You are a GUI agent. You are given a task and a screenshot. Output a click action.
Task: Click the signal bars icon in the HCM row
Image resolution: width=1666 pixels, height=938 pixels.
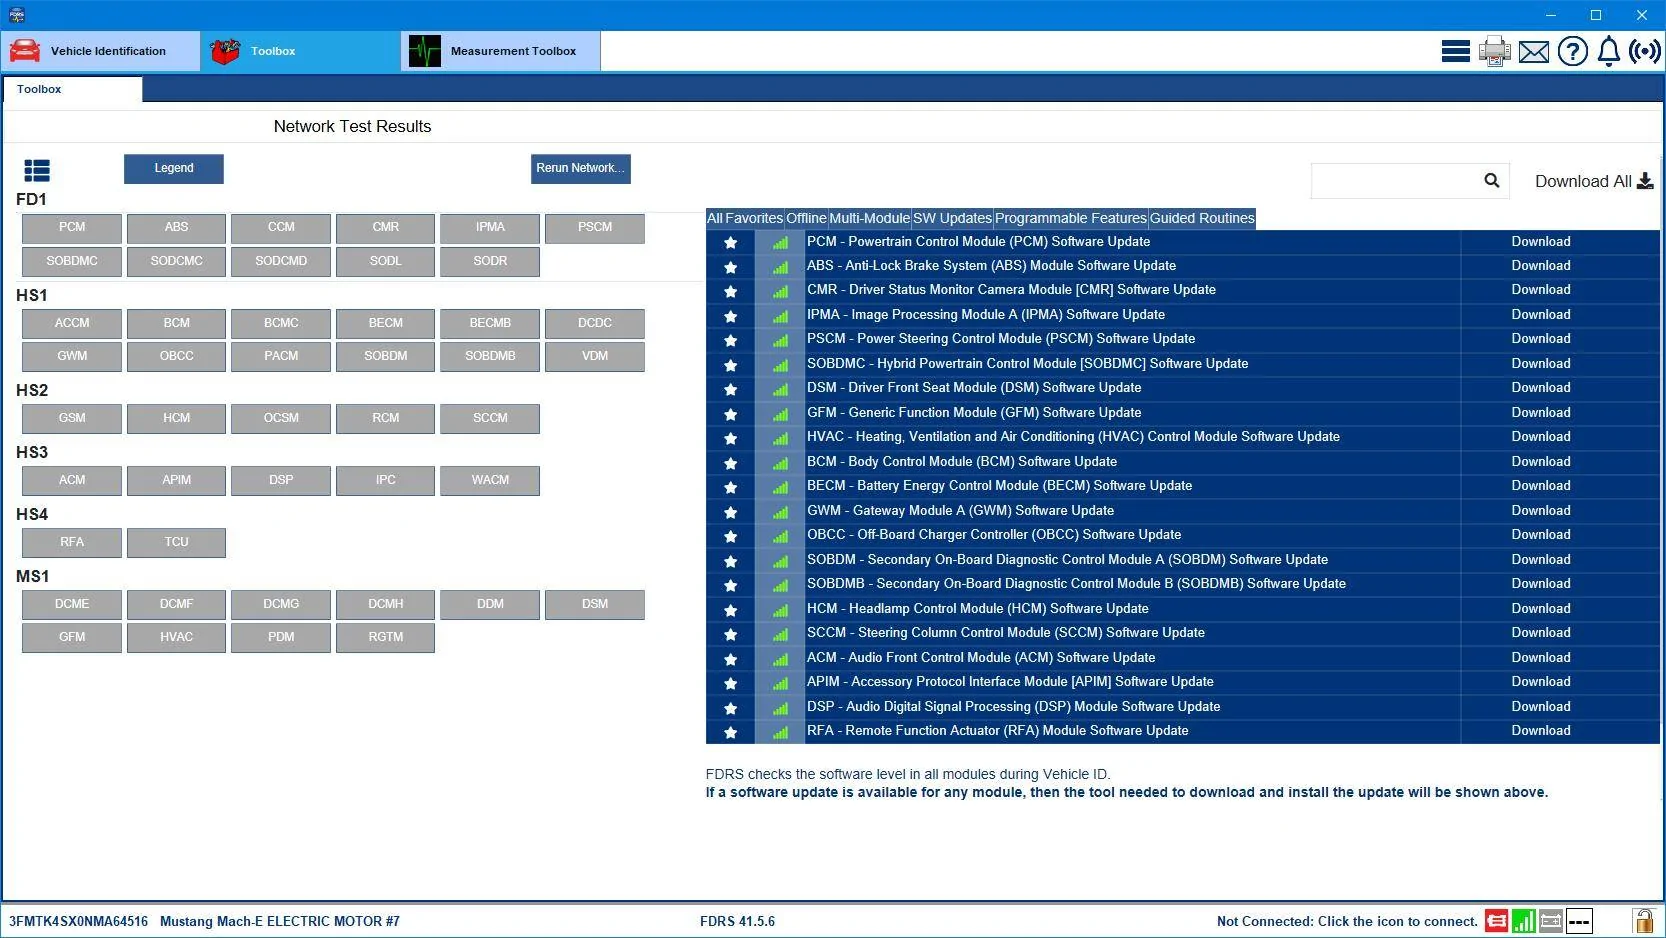point(780,610)
